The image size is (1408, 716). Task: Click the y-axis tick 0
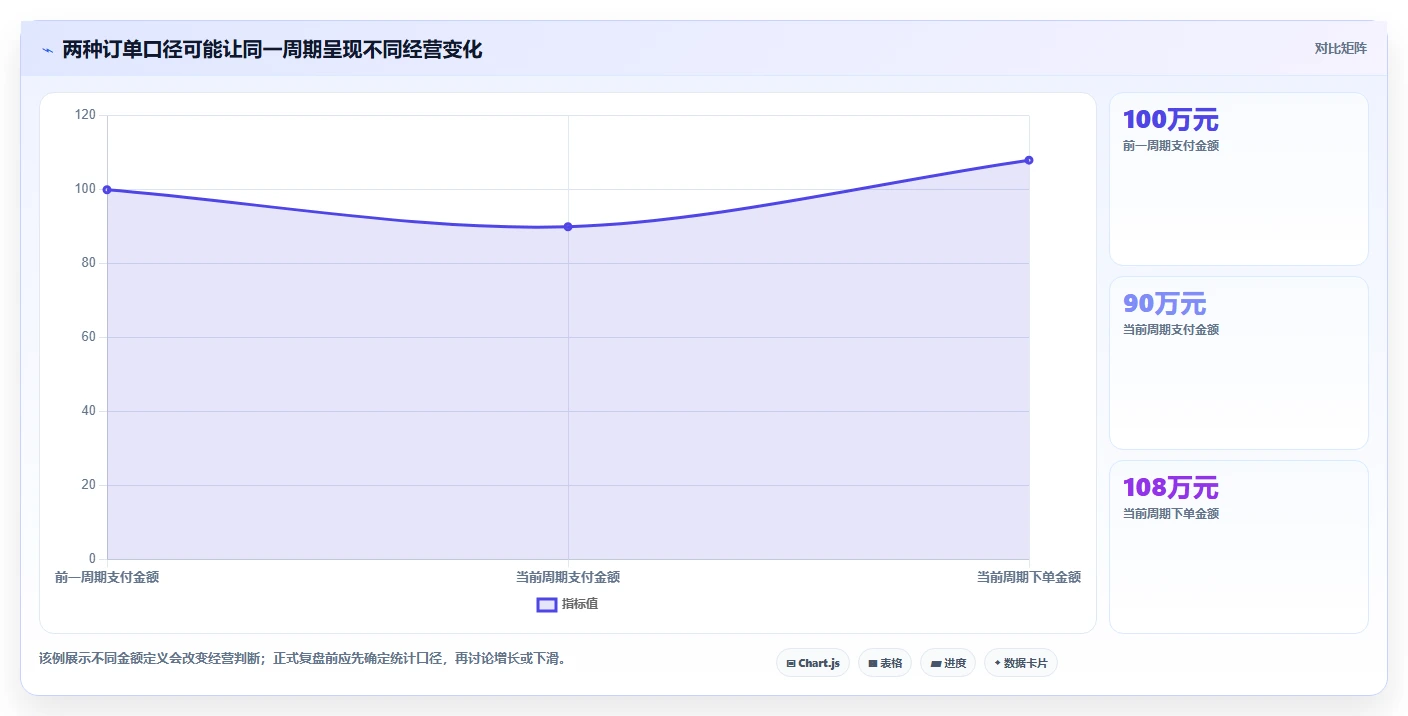(92, 559)
